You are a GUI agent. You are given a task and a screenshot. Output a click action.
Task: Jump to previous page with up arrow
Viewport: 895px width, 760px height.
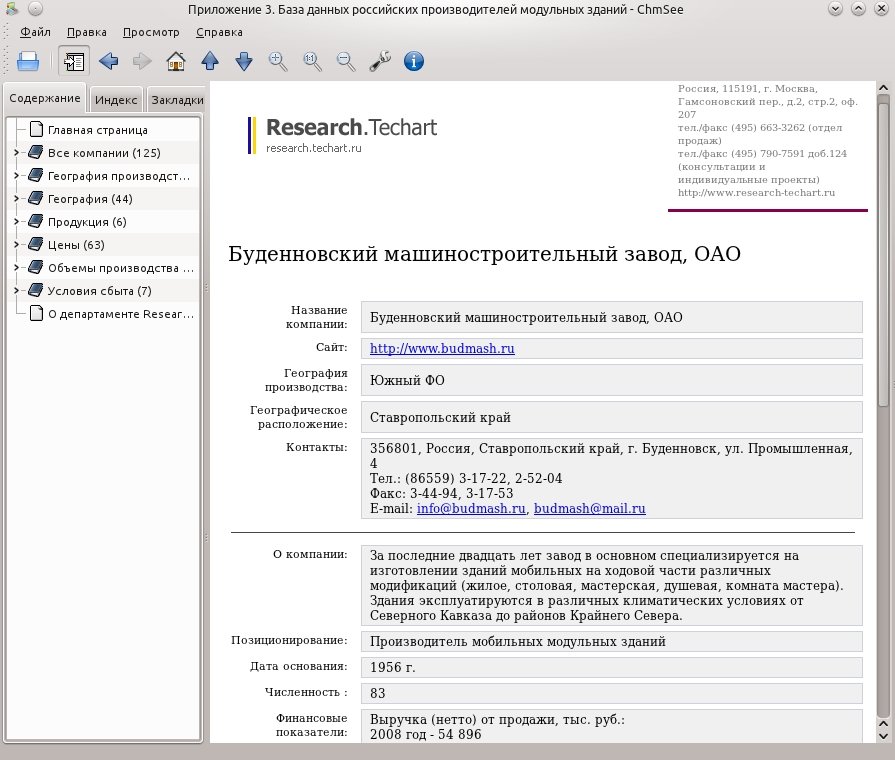210,61
